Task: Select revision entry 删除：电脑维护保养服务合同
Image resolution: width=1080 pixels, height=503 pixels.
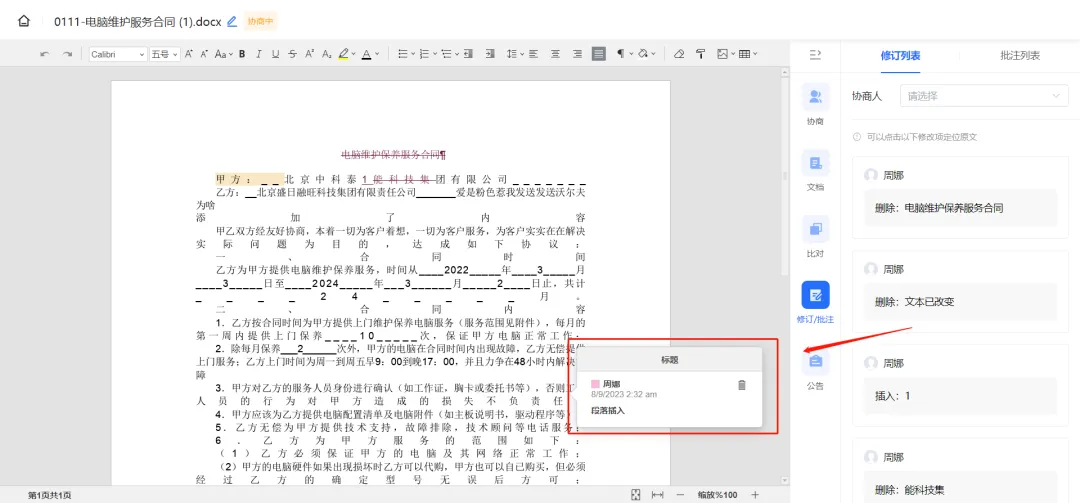Action: [x=957, y=208]
